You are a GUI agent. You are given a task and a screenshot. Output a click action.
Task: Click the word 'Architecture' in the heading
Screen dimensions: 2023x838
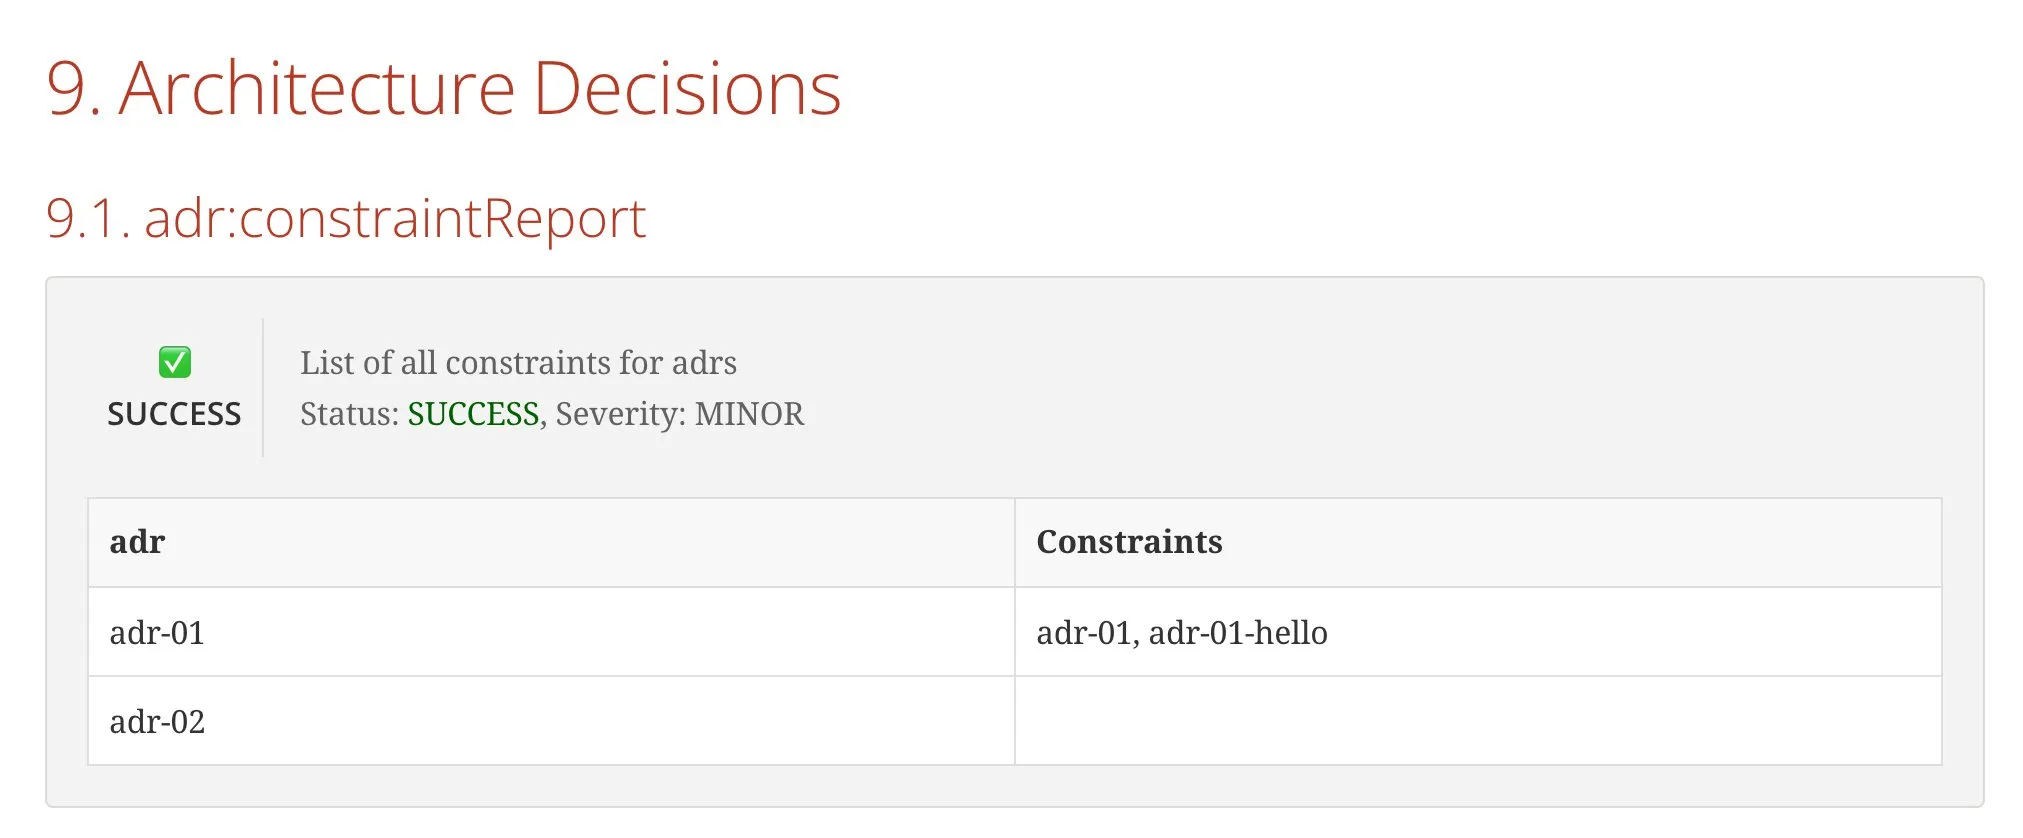(317, 88)
